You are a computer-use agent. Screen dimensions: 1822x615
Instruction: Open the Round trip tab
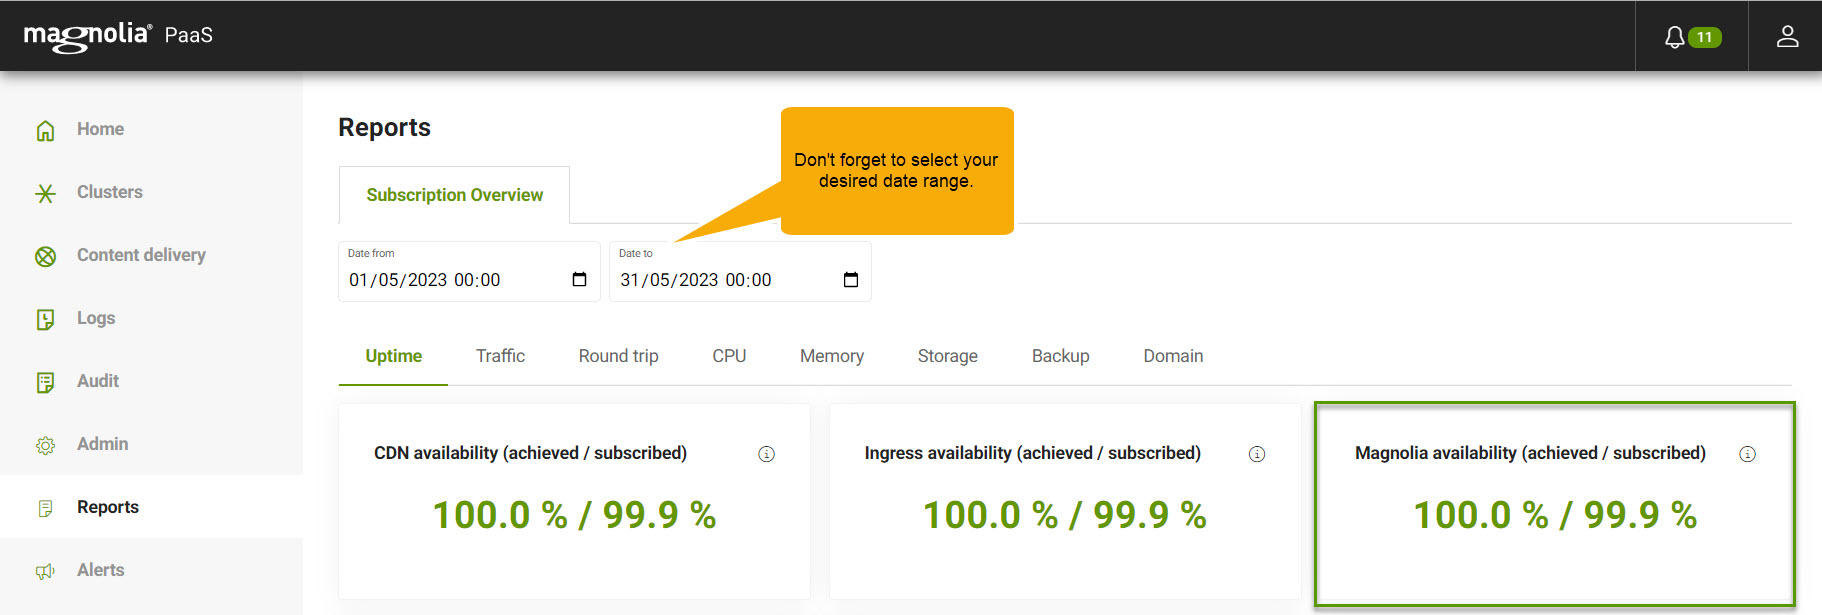618,356
